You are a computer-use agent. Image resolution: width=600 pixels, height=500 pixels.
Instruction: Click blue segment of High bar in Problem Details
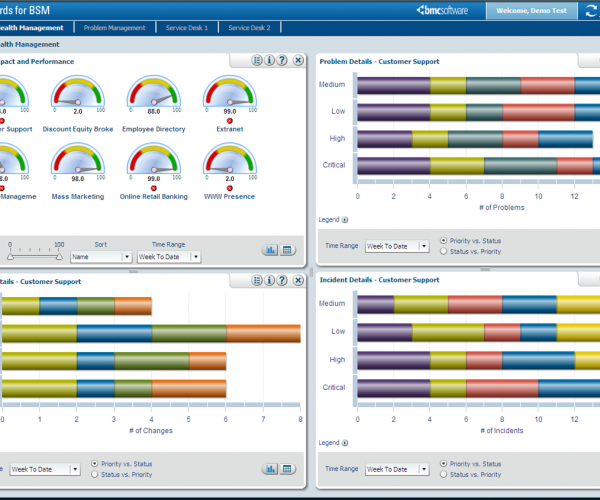coord(566,139)
